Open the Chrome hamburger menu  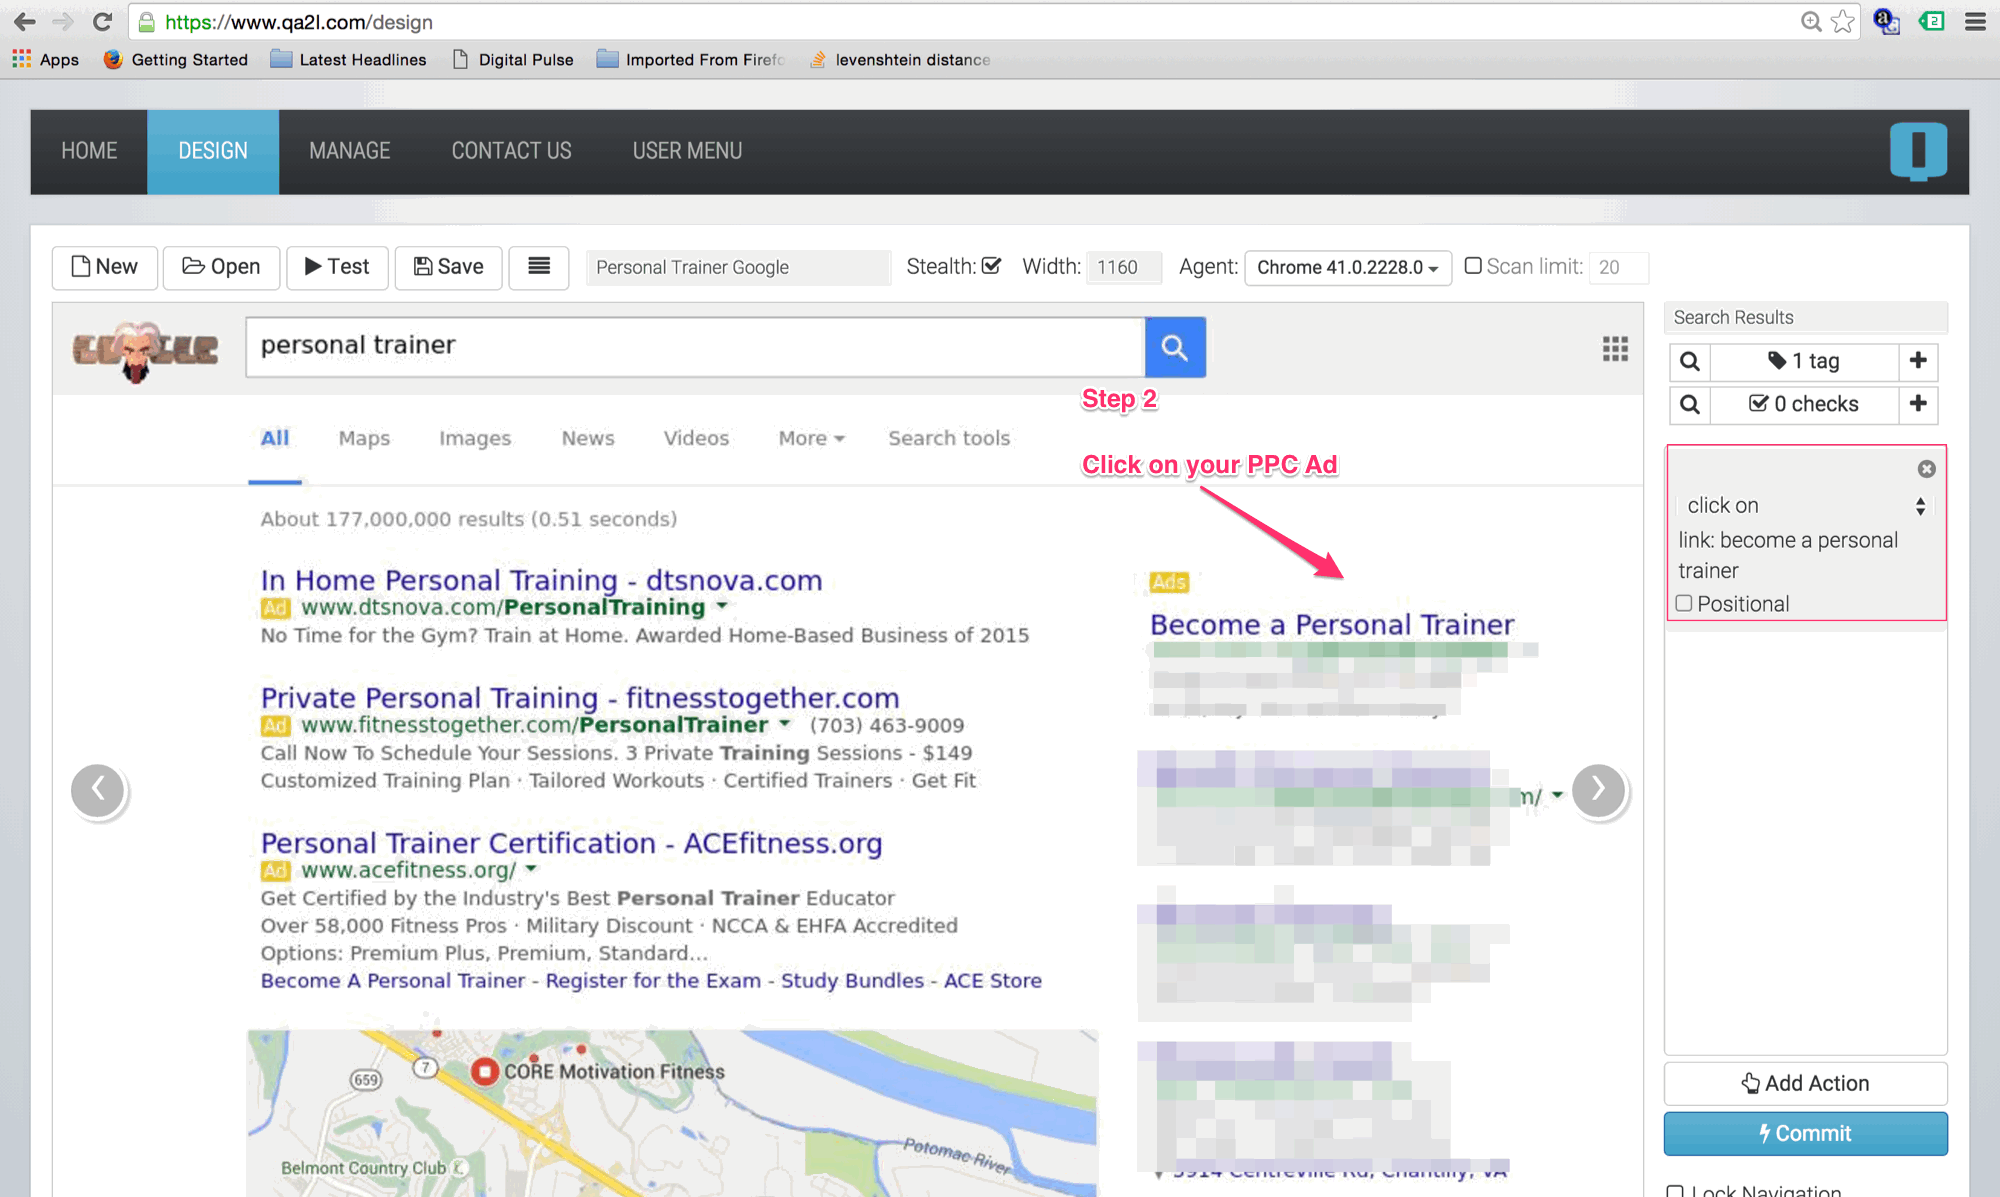tap(1975, 21)
